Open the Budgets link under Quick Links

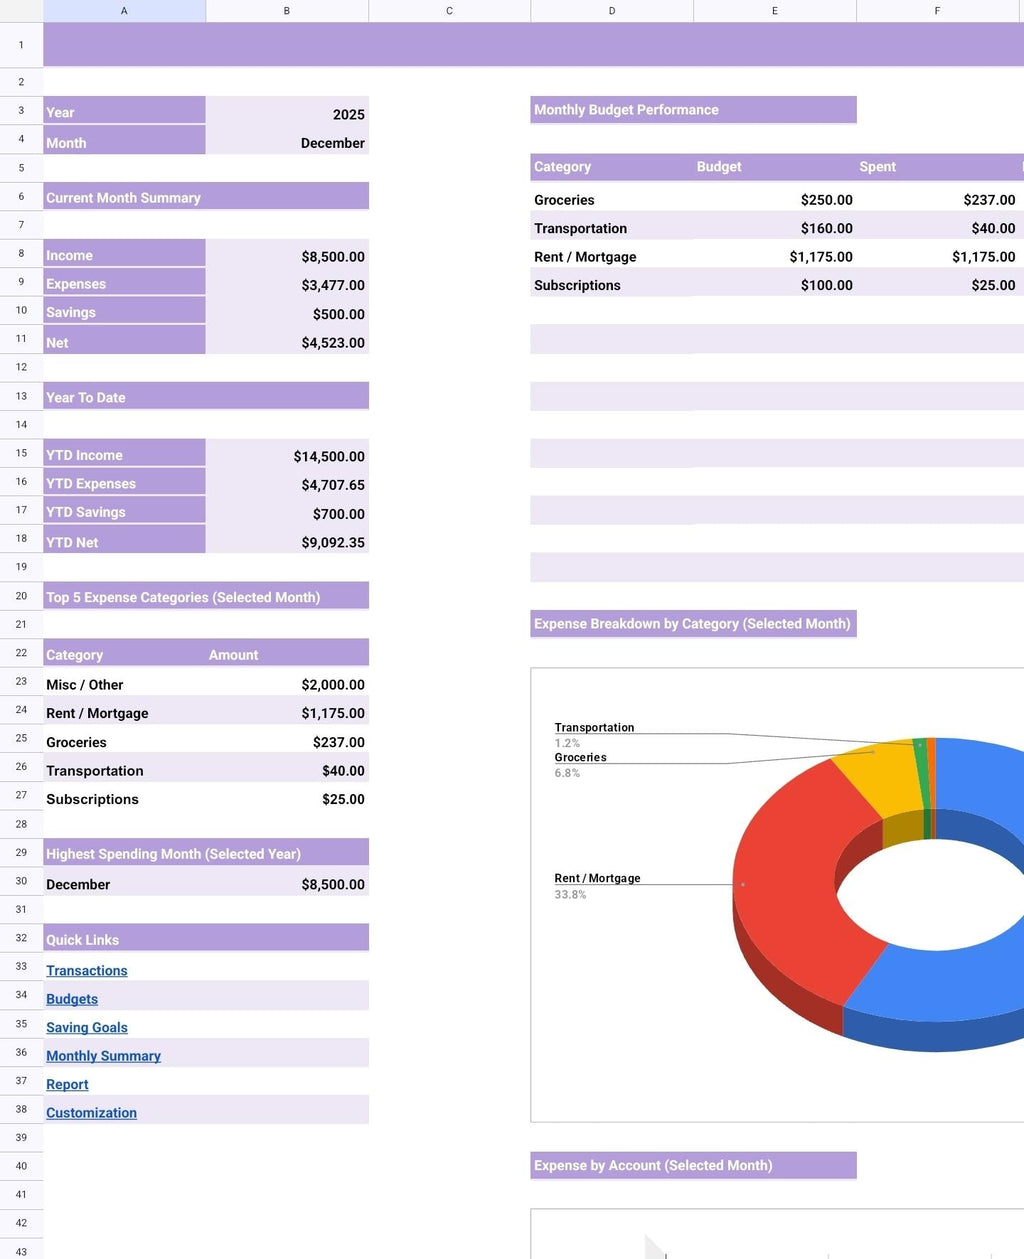(71, 998)
